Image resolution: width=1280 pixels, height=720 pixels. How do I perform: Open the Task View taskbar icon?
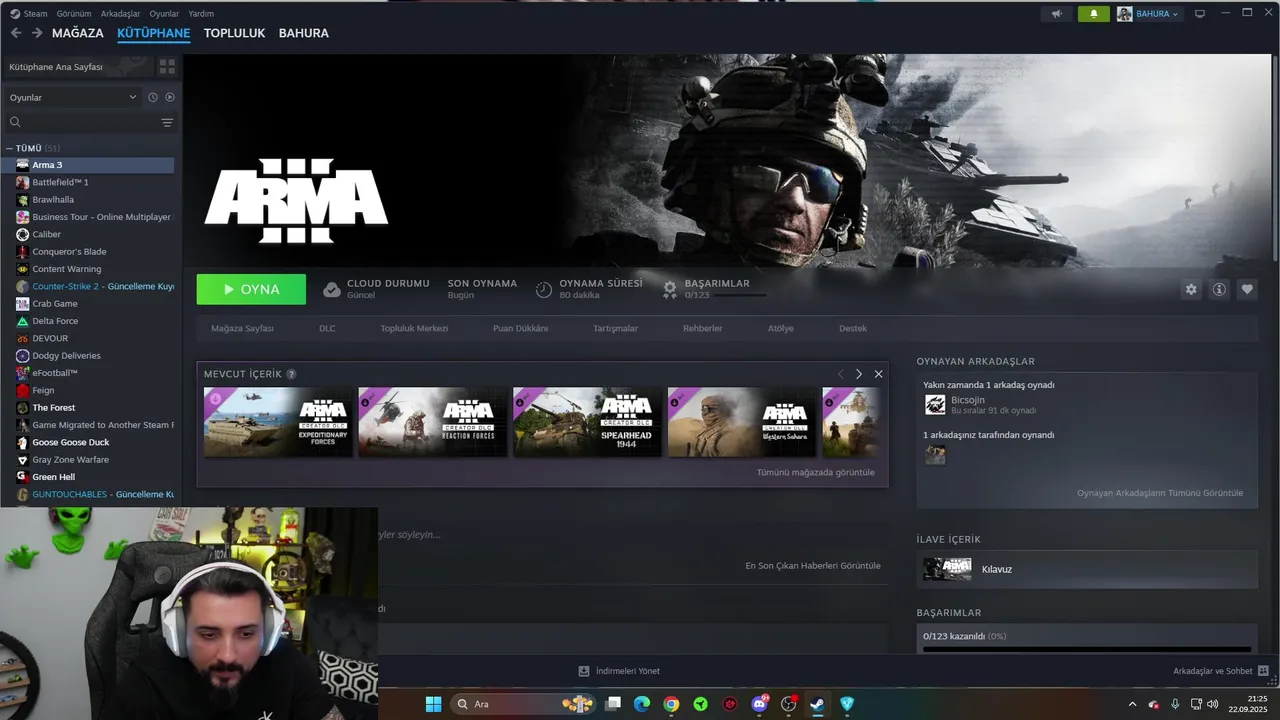point(613,704)
